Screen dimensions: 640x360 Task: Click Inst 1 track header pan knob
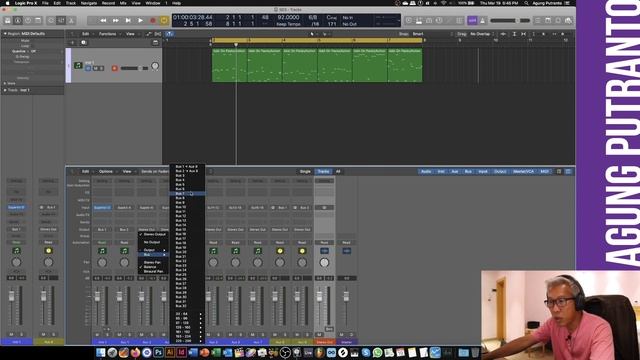coord(155,66)
